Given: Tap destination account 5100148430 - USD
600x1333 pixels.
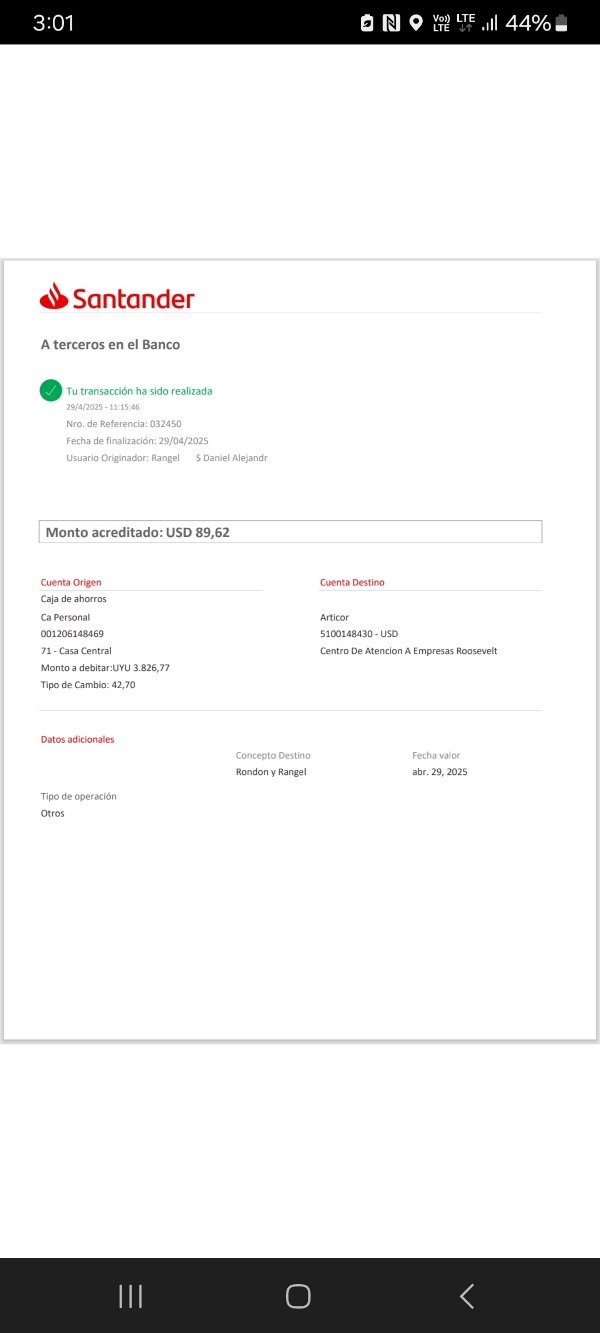Looking at the screenshot, I should click(359, 634).
